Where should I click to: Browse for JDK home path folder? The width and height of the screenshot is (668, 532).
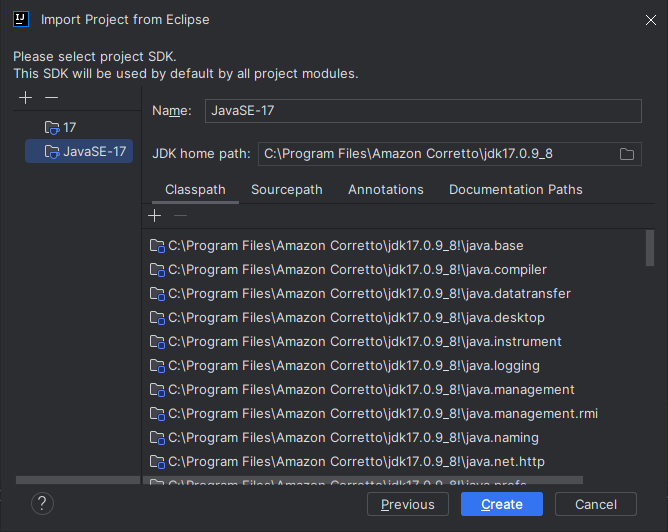click(627, 154)
